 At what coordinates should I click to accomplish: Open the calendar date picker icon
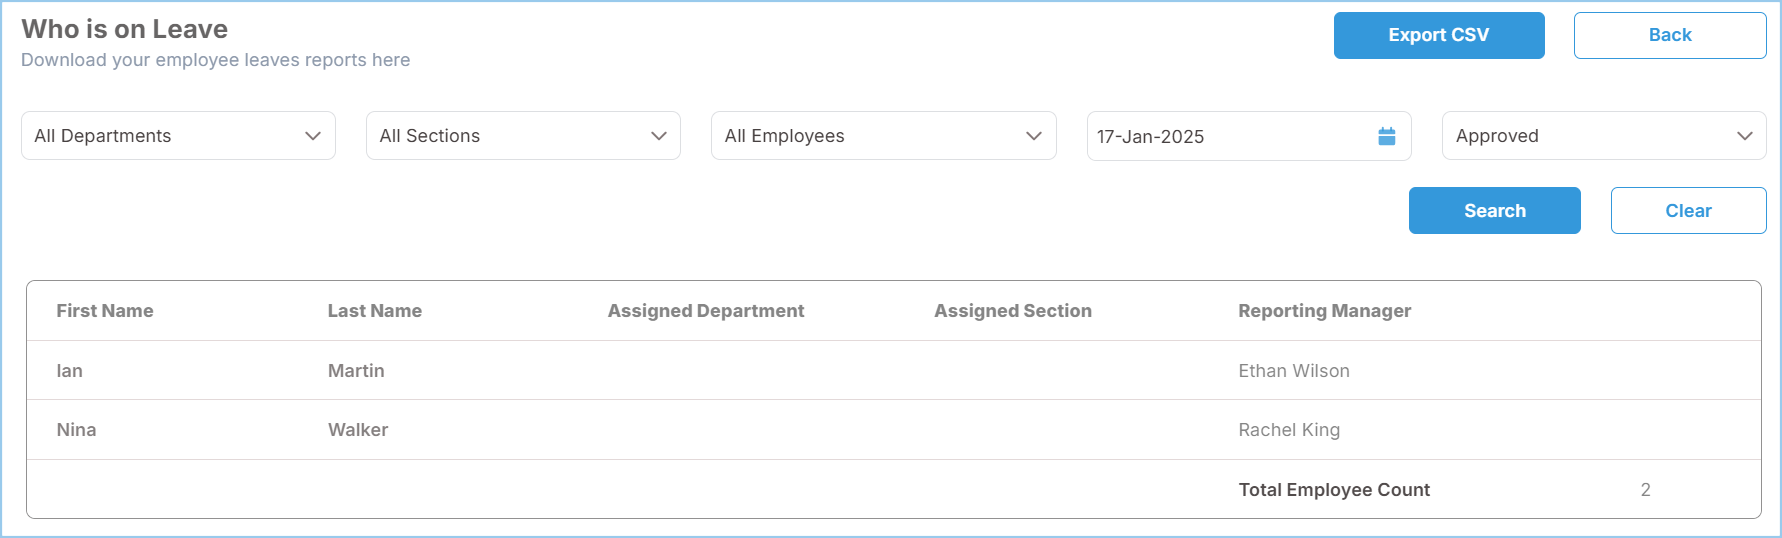coord(1386,136)
